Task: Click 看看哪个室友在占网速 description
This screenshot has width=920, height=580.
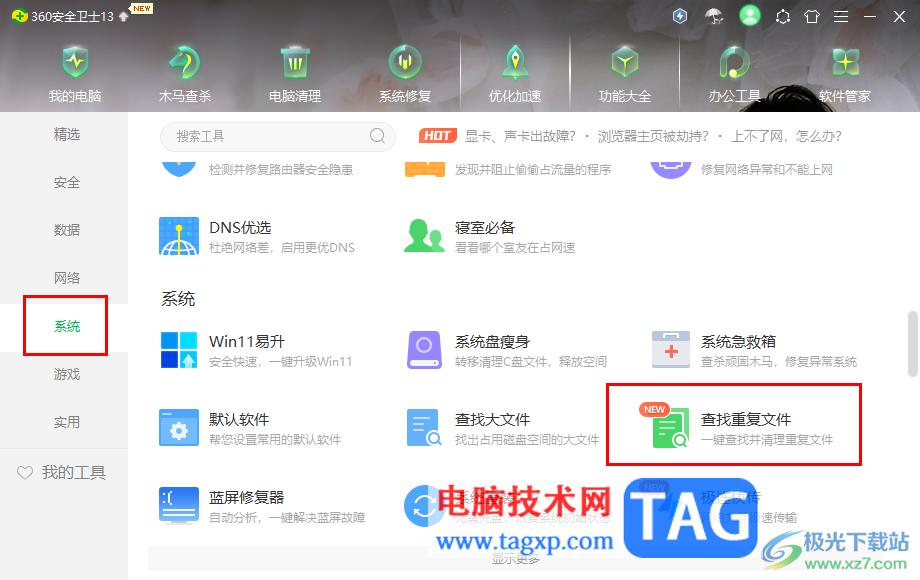Action: coord(515,247)
